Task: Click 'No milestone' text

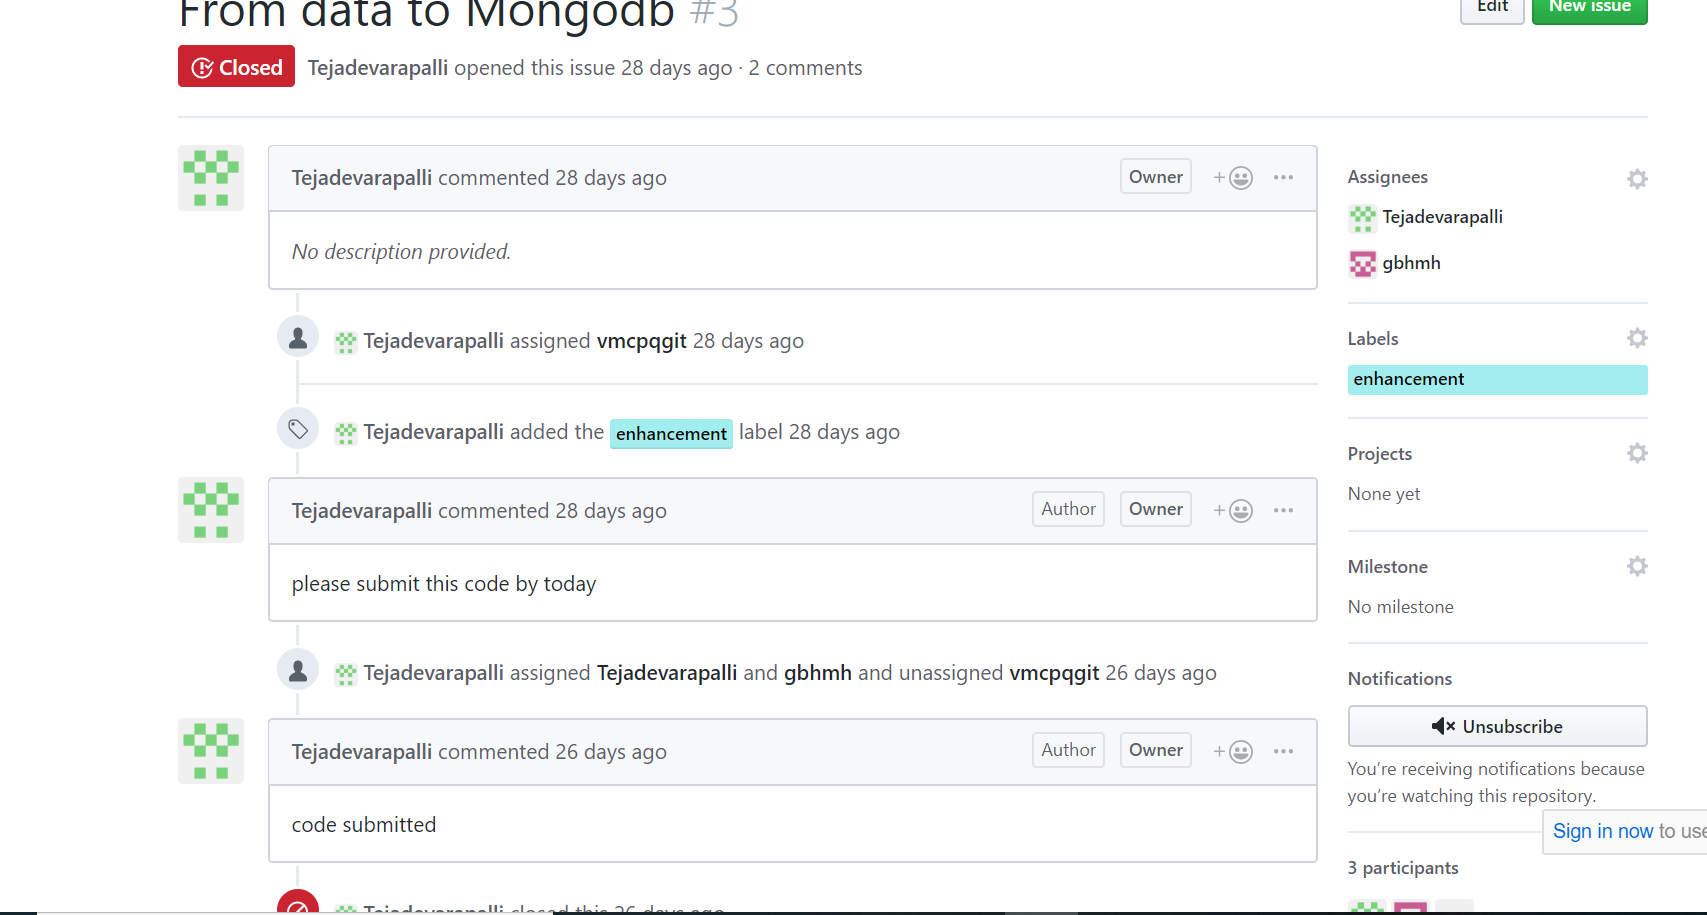Action: point(1401,607)
